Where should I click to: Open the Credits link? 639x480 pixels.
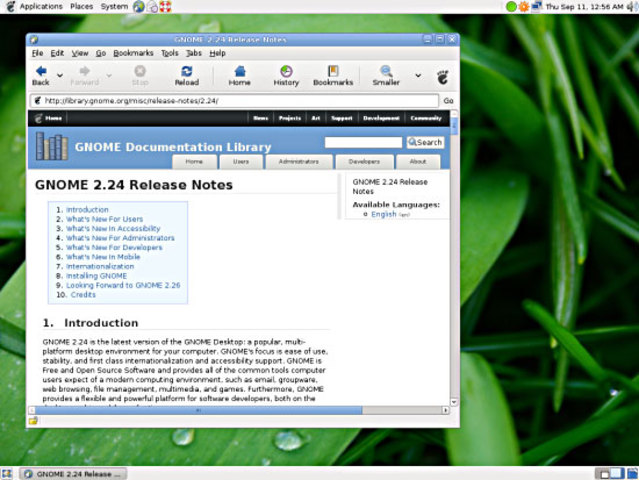point(83,295)
